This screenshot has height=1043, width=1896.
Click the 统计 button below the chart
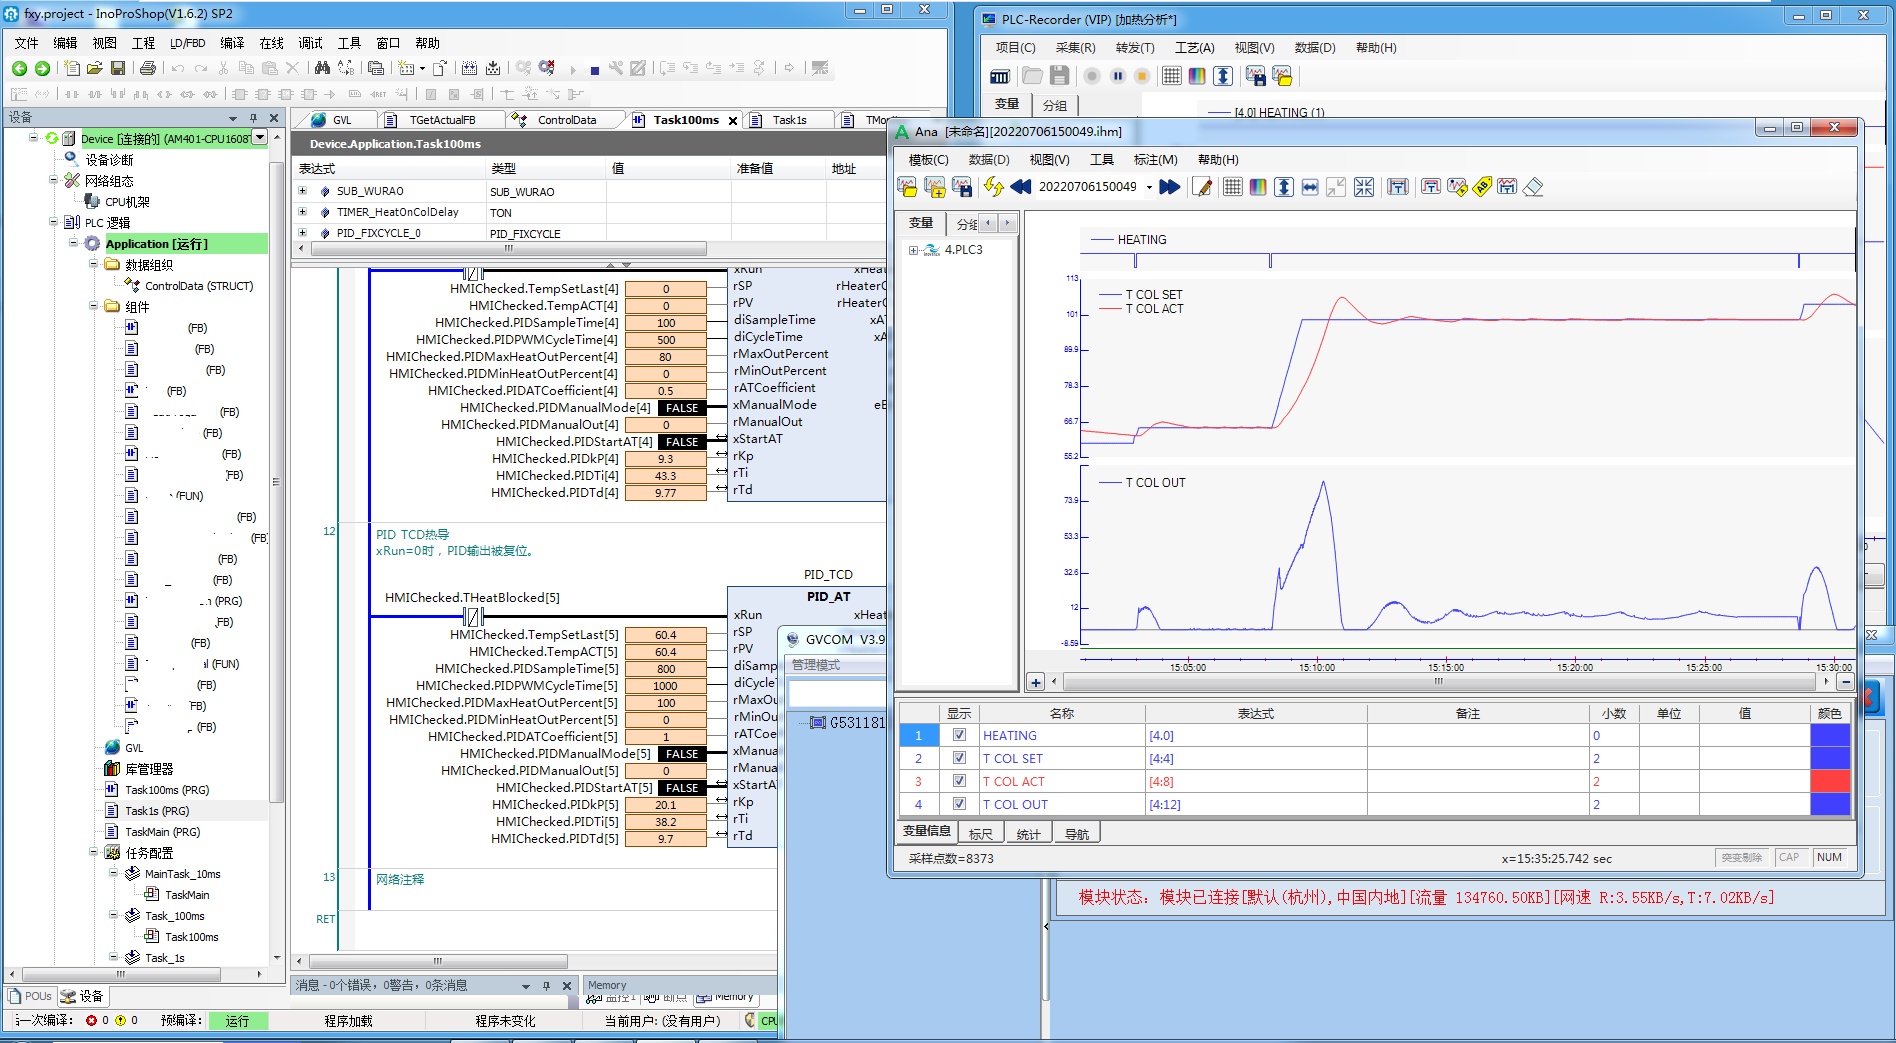pyautogui.click(x=1029, y=832)
